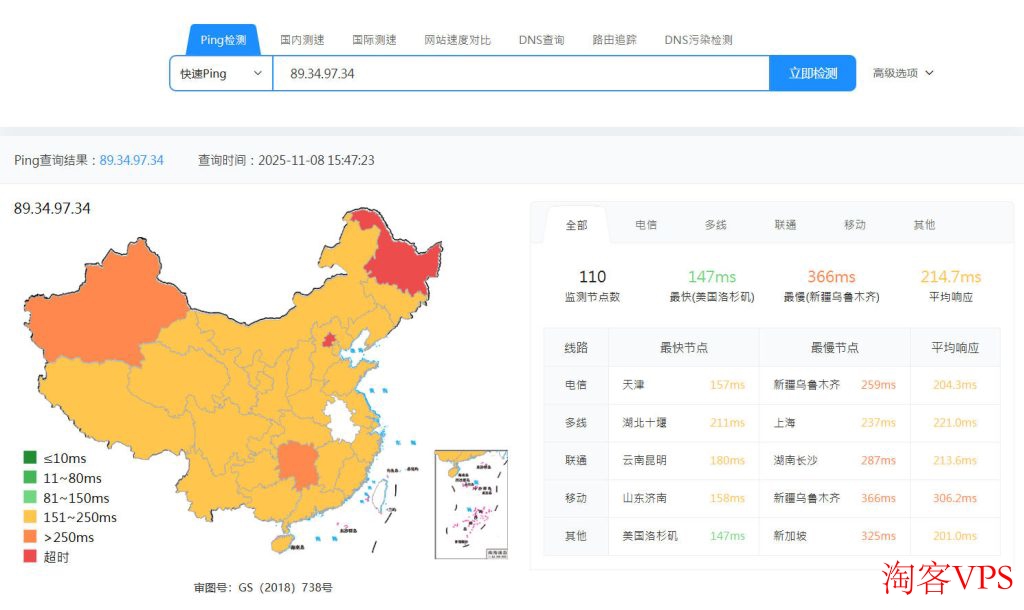Select the 电信 results filter
Viewport: 1024px width, 610px height.
(646, 225)
